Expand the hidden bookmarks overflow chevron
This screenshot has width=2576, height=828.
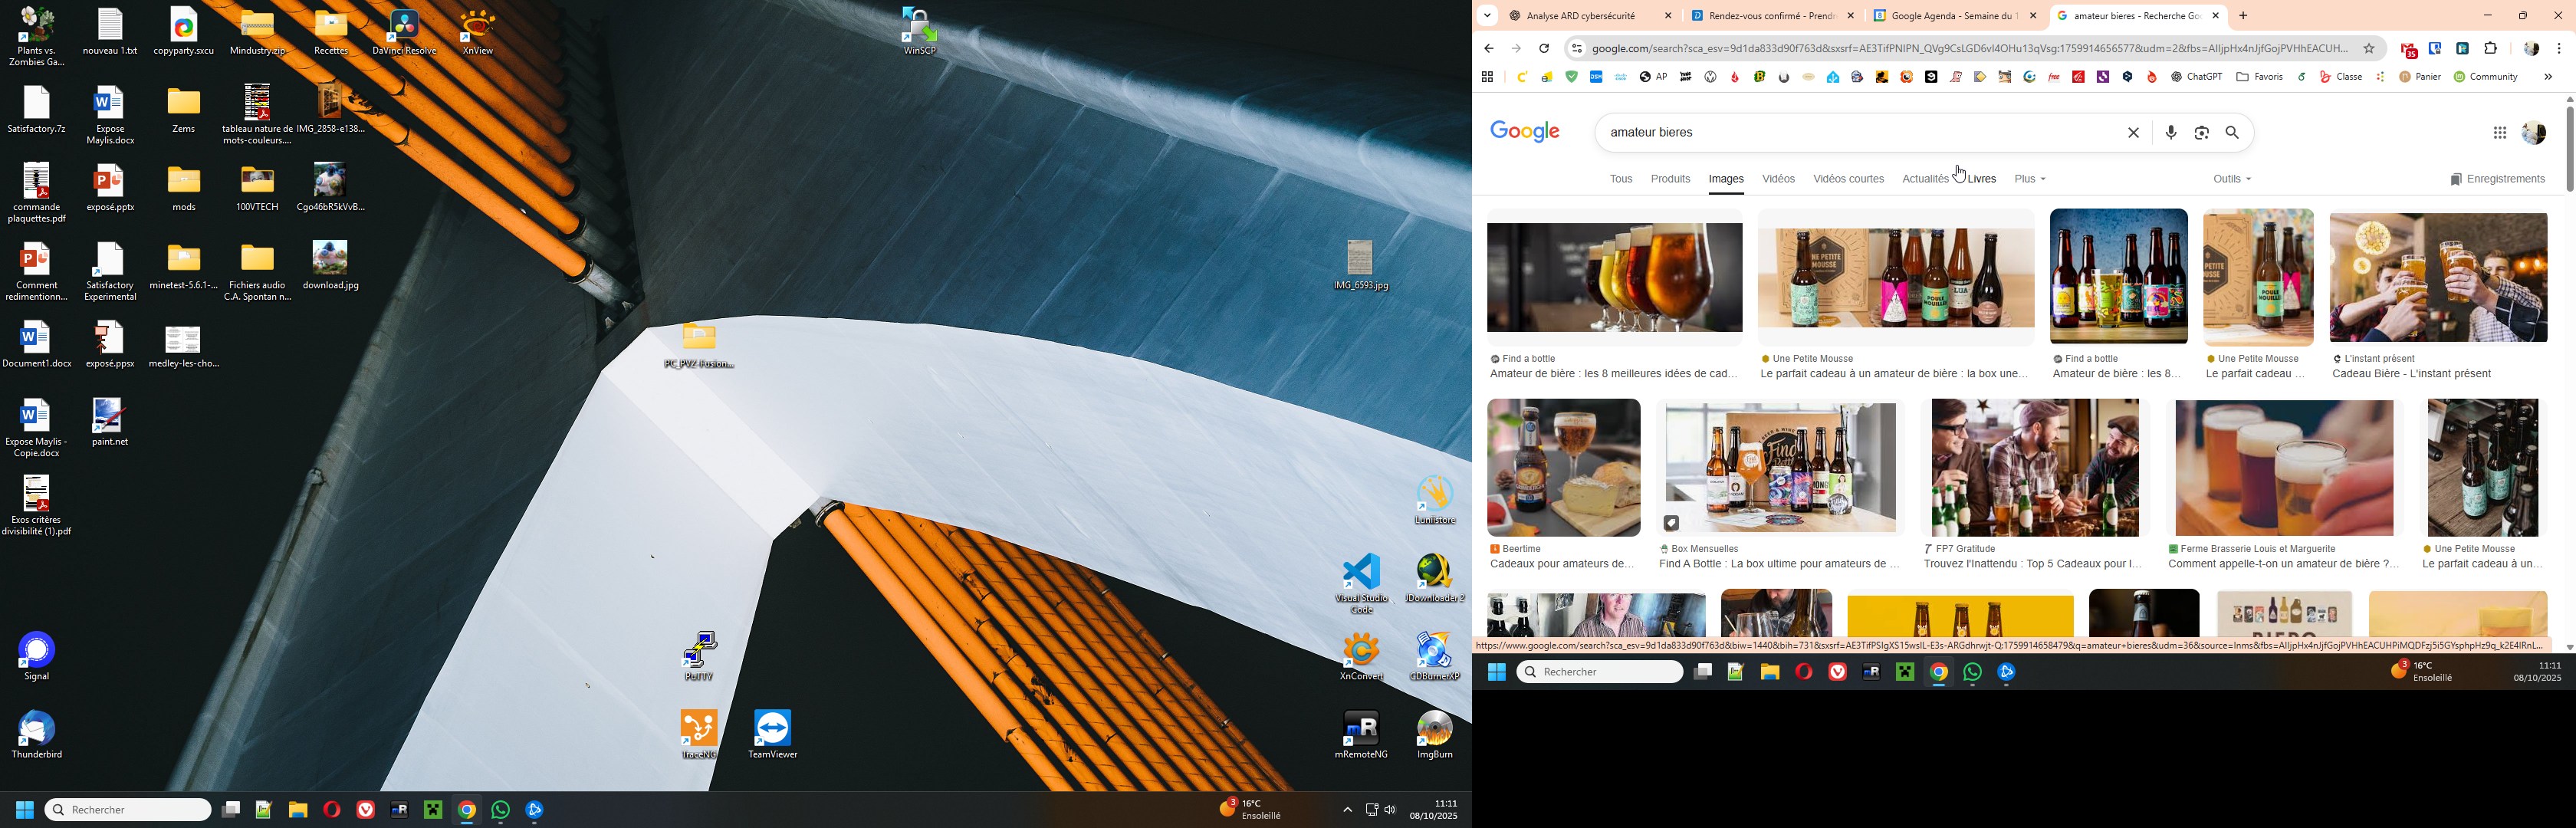2547,77
